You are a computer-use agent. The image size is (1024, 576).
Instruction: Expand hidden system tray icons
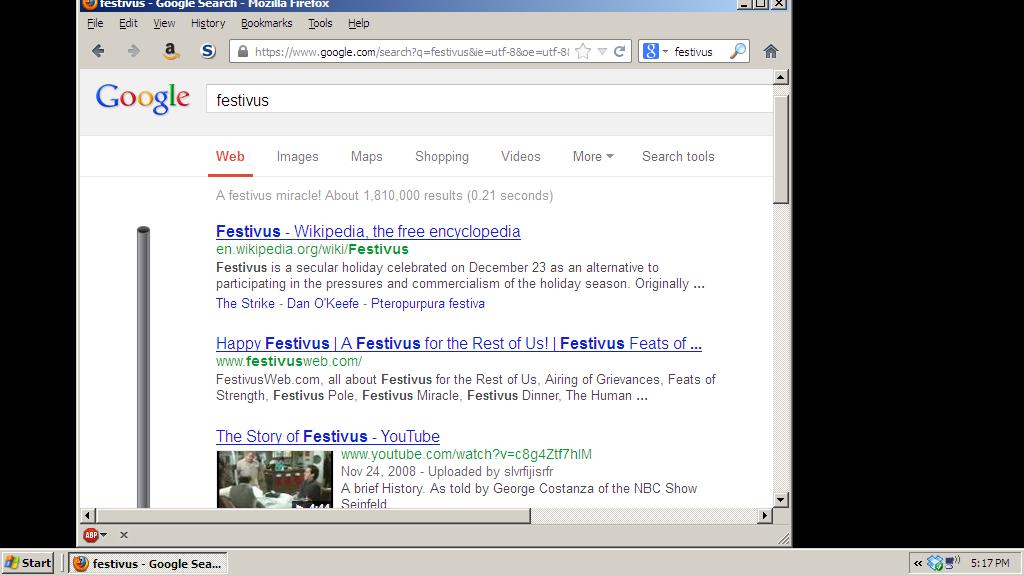(x=918, y=563)
